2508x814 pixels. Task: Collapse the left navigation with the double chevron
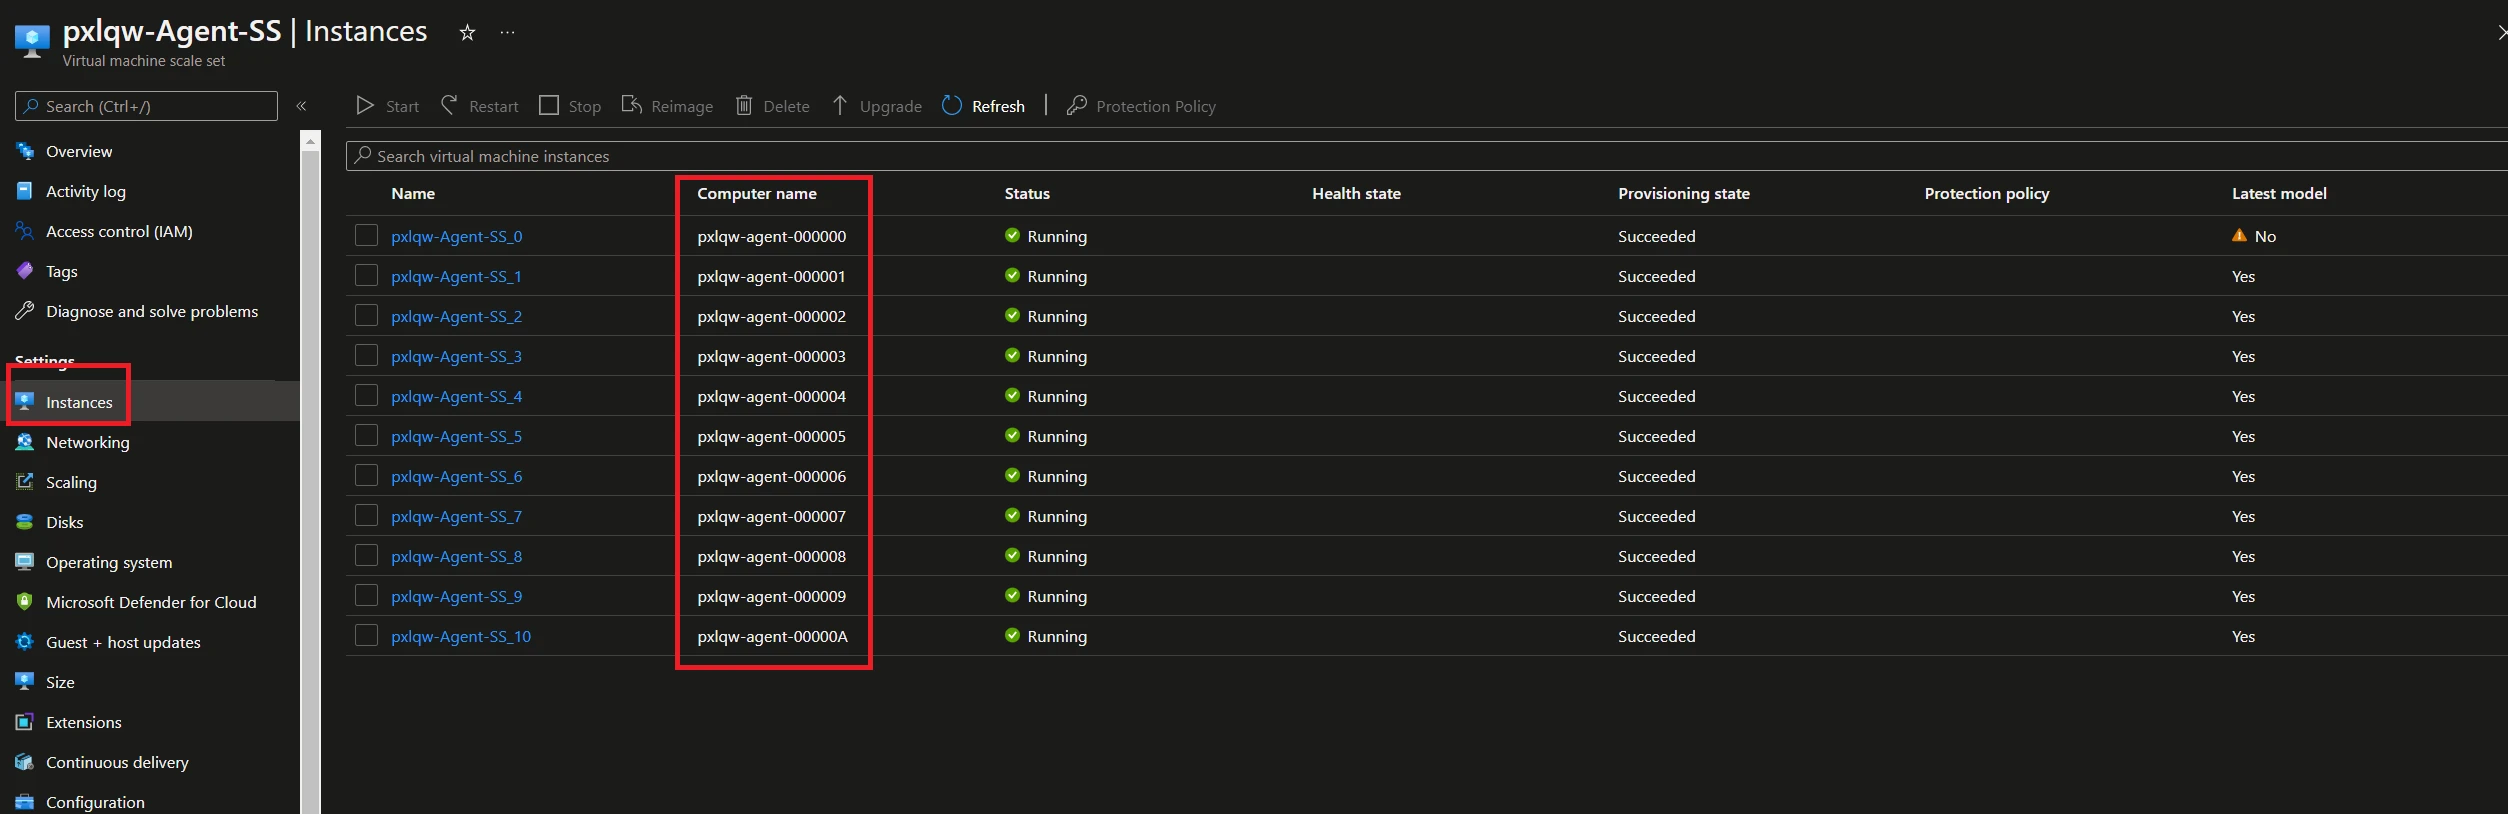301,106
